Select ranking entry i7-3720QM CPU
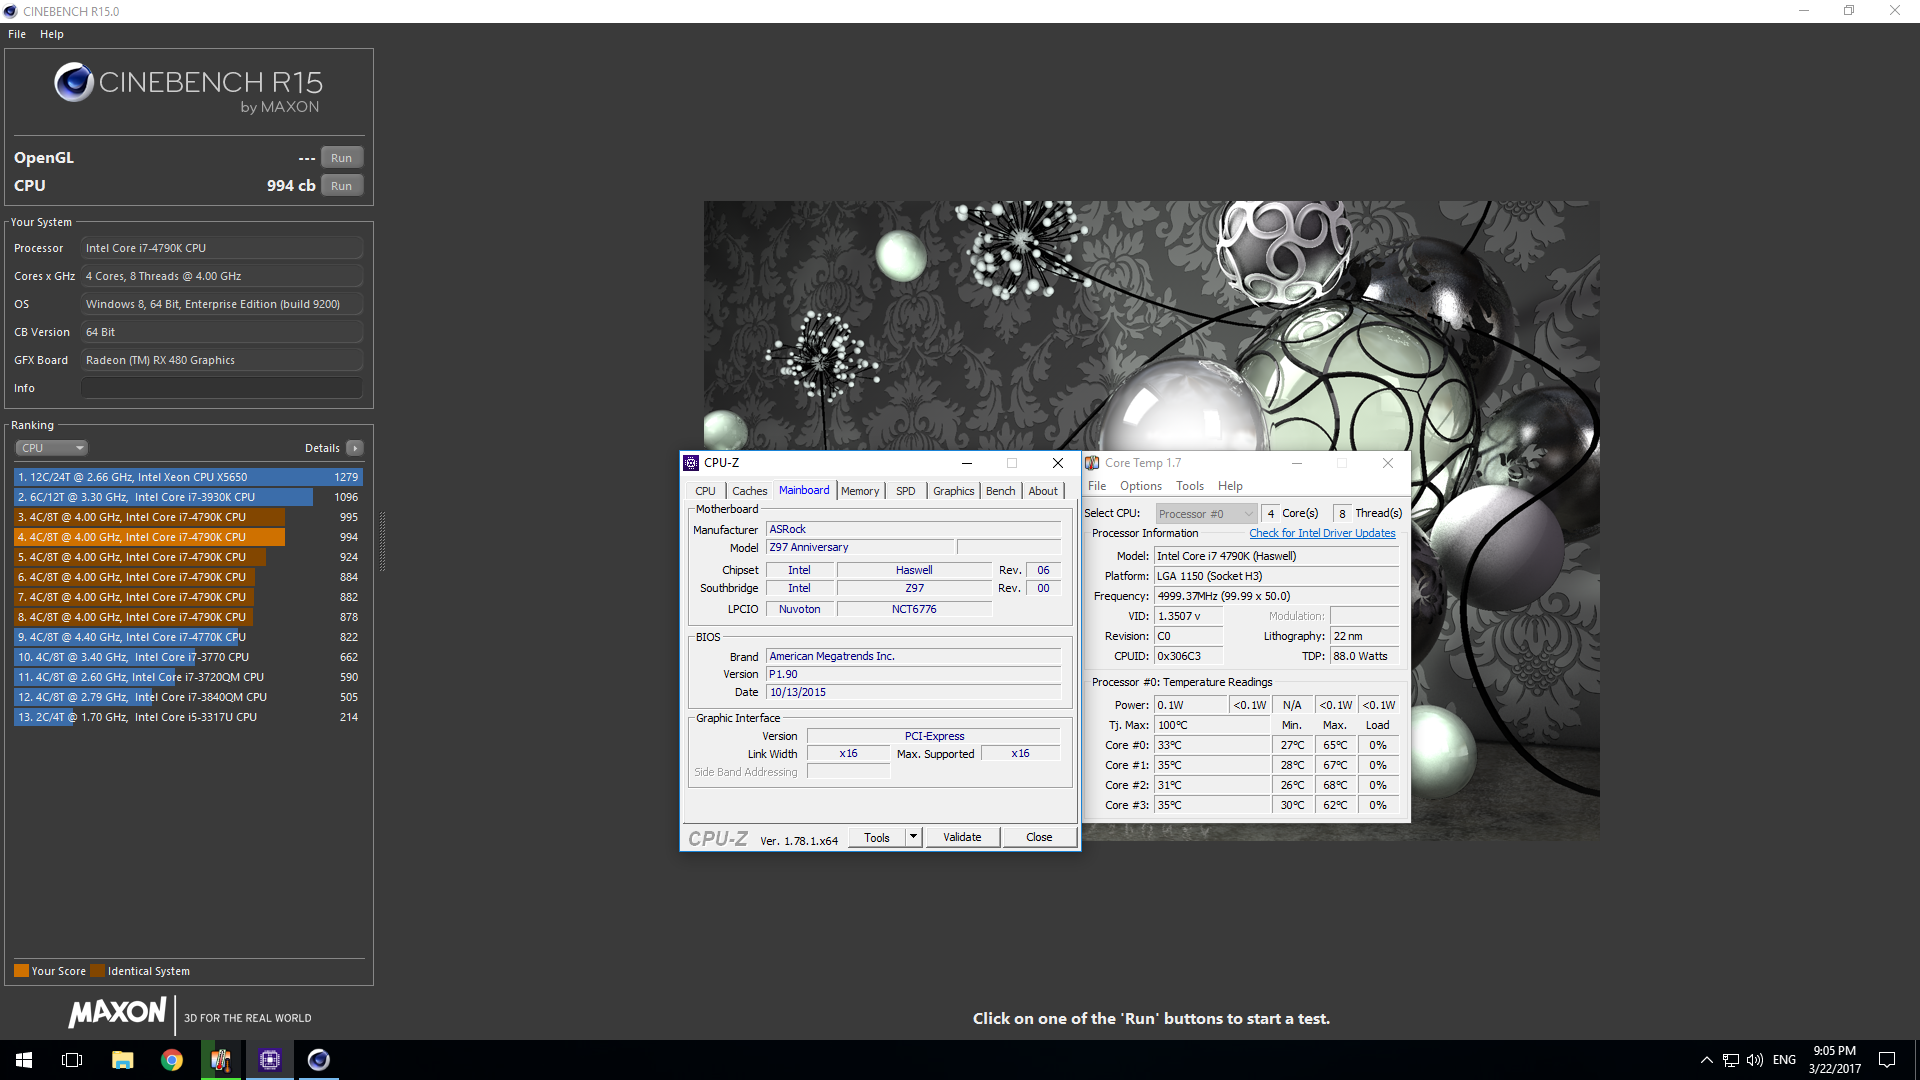1920x1080 pixels. (188, 677)
